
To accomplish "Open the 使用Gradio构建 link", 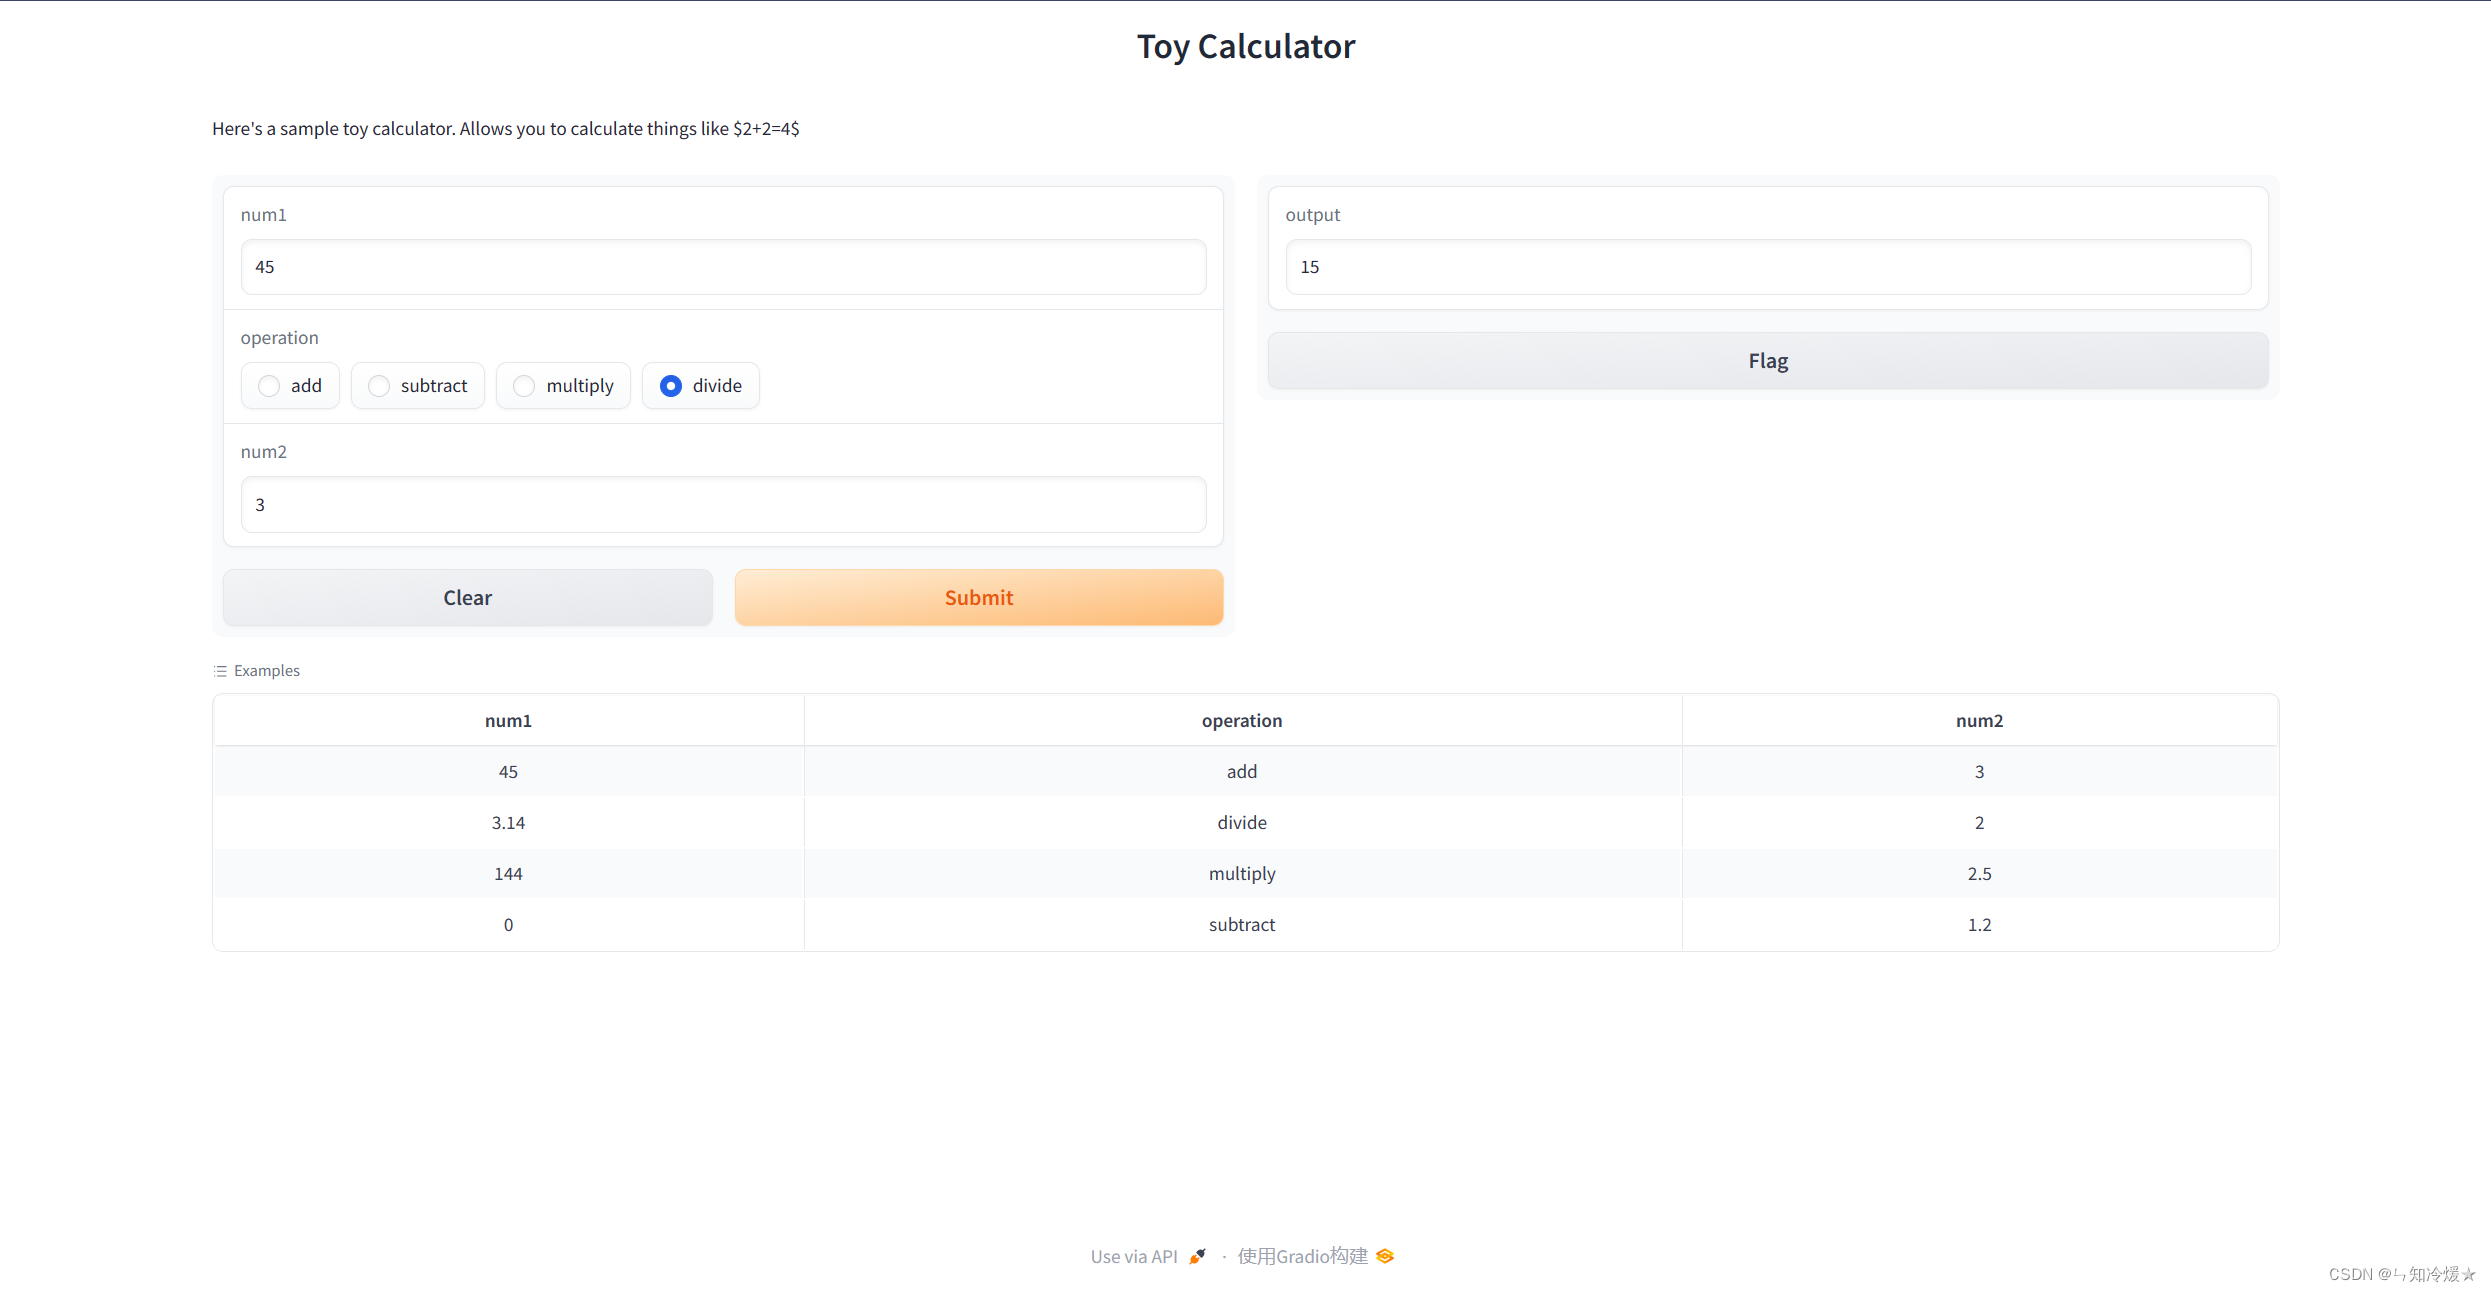I will click(1302, 1256).
